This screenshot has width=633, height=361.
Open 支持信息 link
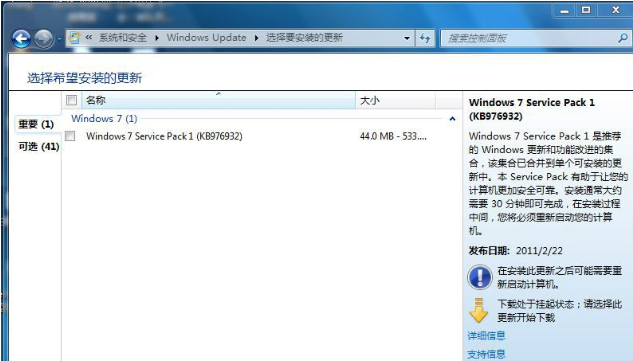486,354
